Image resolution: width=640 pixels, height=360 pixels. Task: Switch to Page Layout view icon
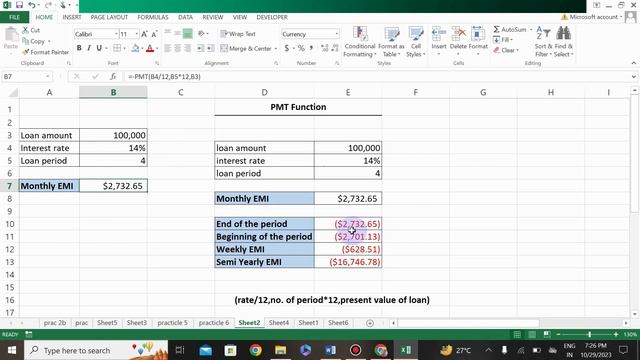click(532, 335)
